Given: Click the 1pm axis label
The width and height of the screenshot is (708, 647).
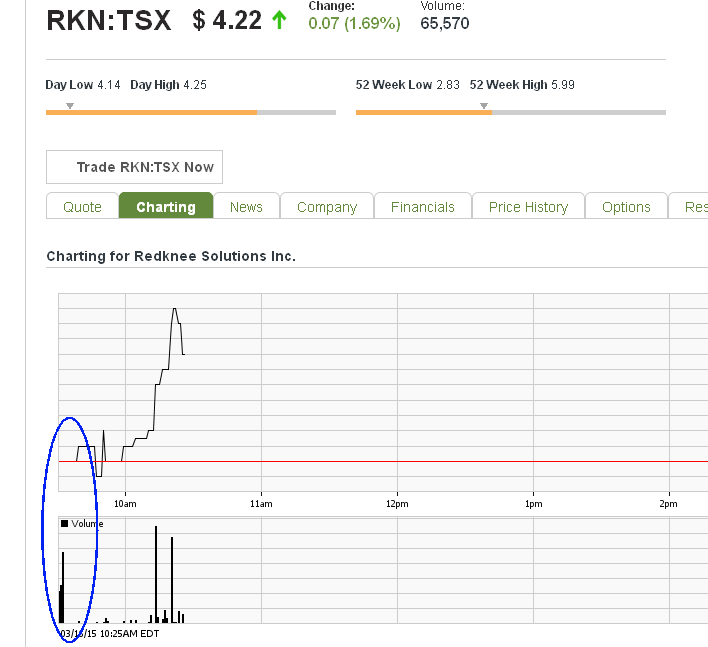Looking at the screenshot, I should click(x=533, y=504).
